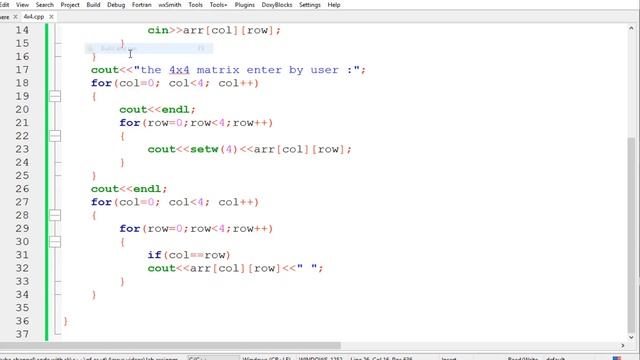Click the cin>>arr[col][row]; code on line 14
Viewport: 640px width, 360px height.
pos(214,30)
